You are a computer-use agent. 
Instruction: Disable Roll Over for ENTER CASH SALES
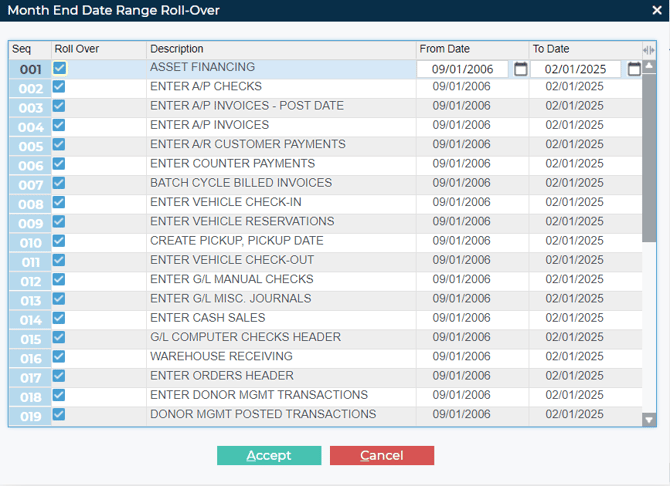59,318
